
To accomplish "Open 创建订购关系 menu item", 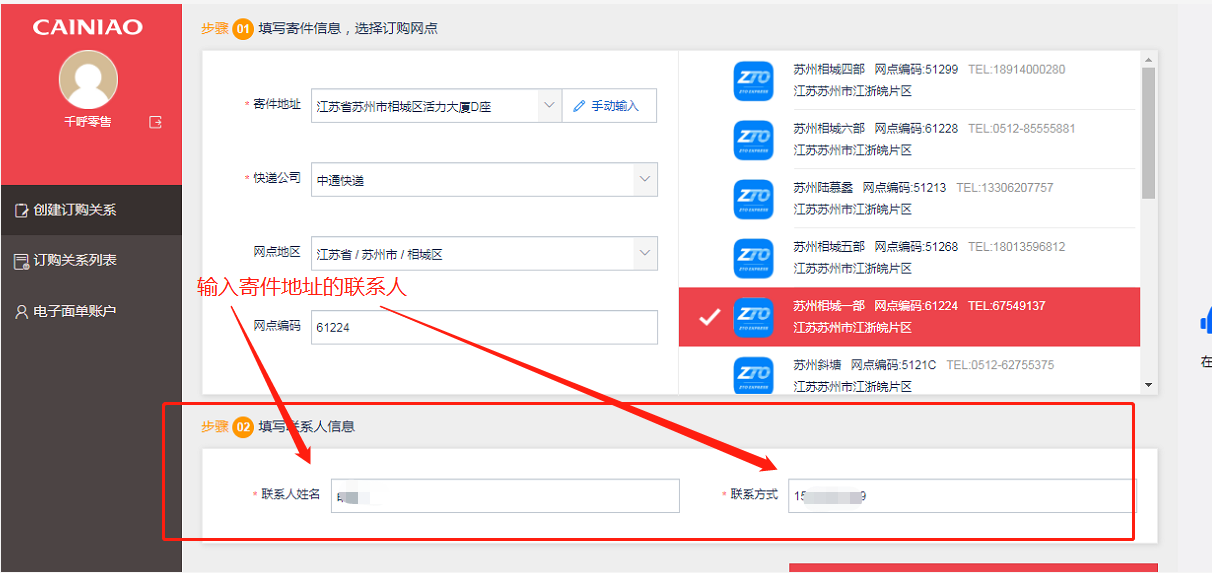I will coord(91,210).
